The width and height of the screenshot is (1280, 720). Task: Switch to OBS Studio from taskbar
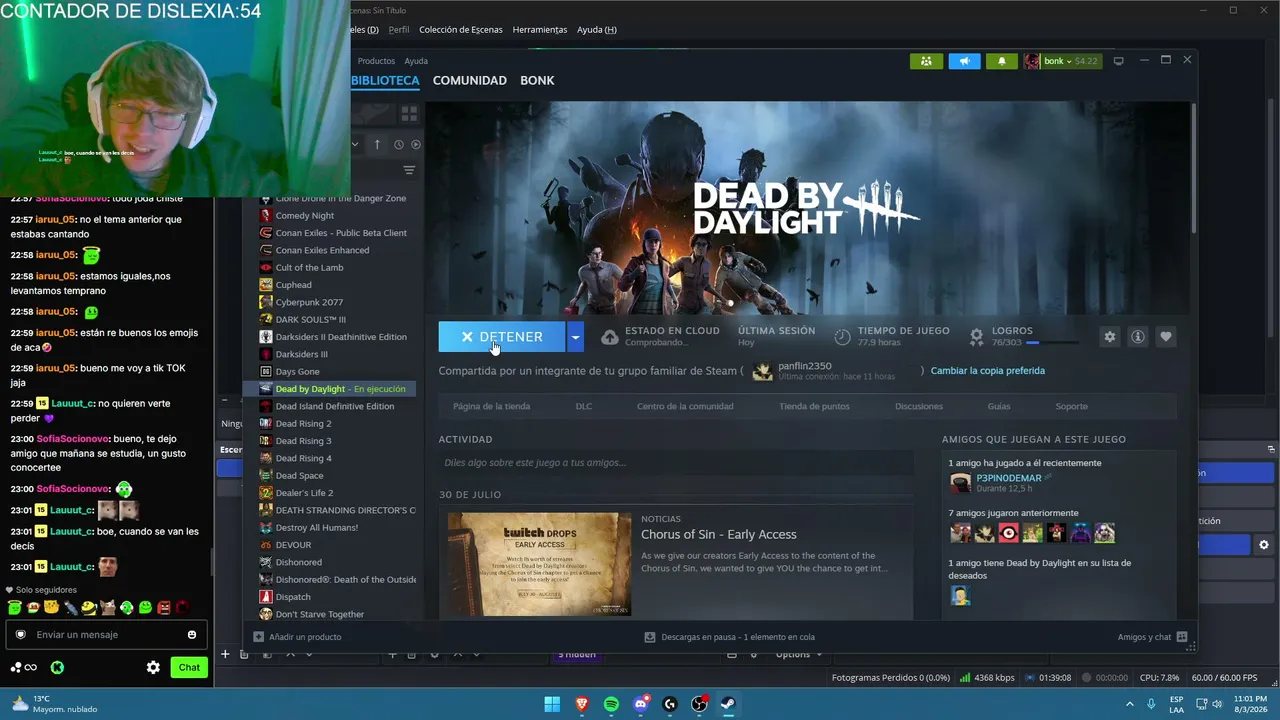tap(699, 704)
